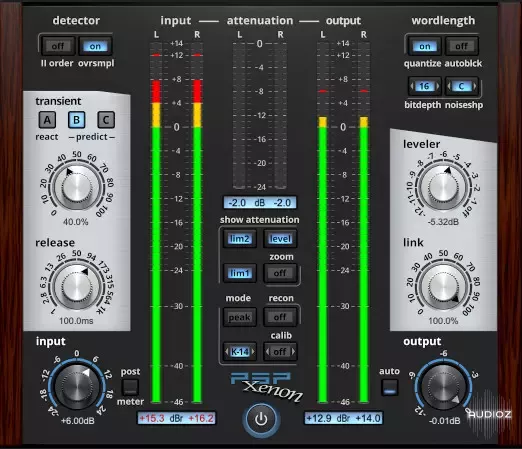522x449 pixels.
Task: Decrease bitdepth with left arrow
Action: [x=412, y=86]
